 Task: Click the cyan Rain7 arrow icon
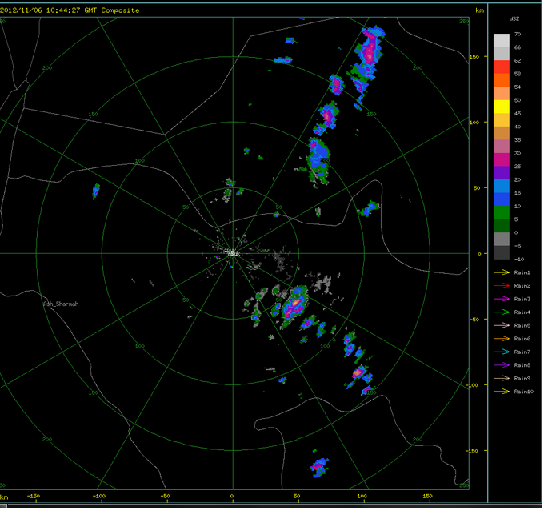coord(502,352)
